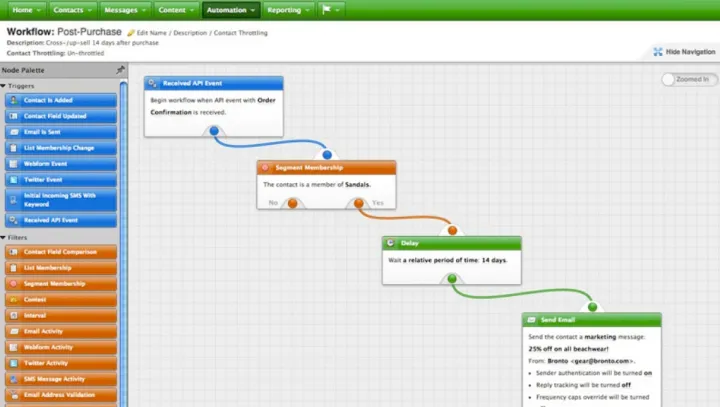Click the Twitter Event trigger icon

(x=14, y=180)
